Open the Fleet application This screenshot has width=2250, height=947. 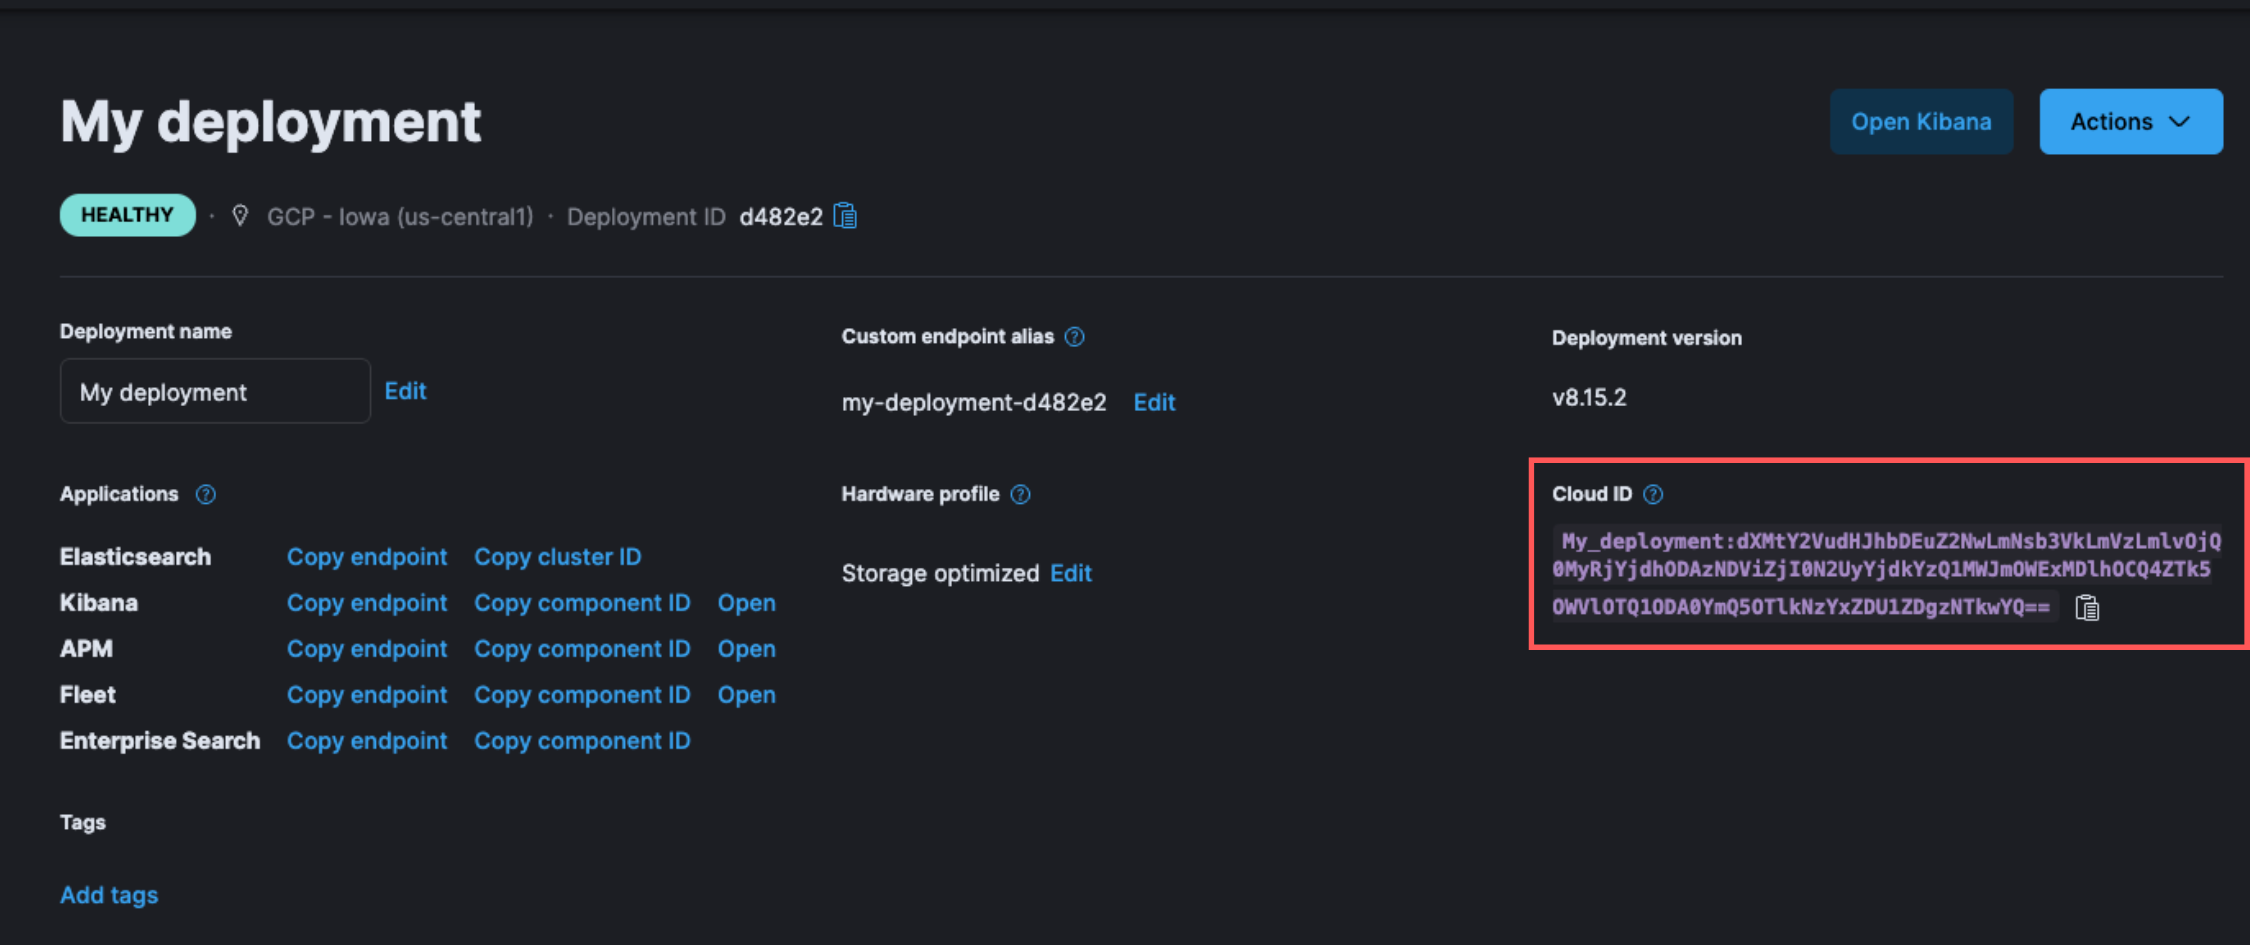(x=746, y=695)
